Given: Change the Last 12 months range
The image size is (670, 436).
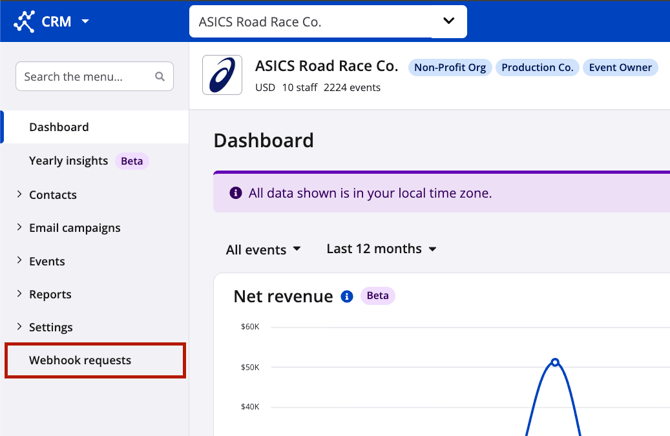Looking at the screenshot, I should click(x=381, y=249).
